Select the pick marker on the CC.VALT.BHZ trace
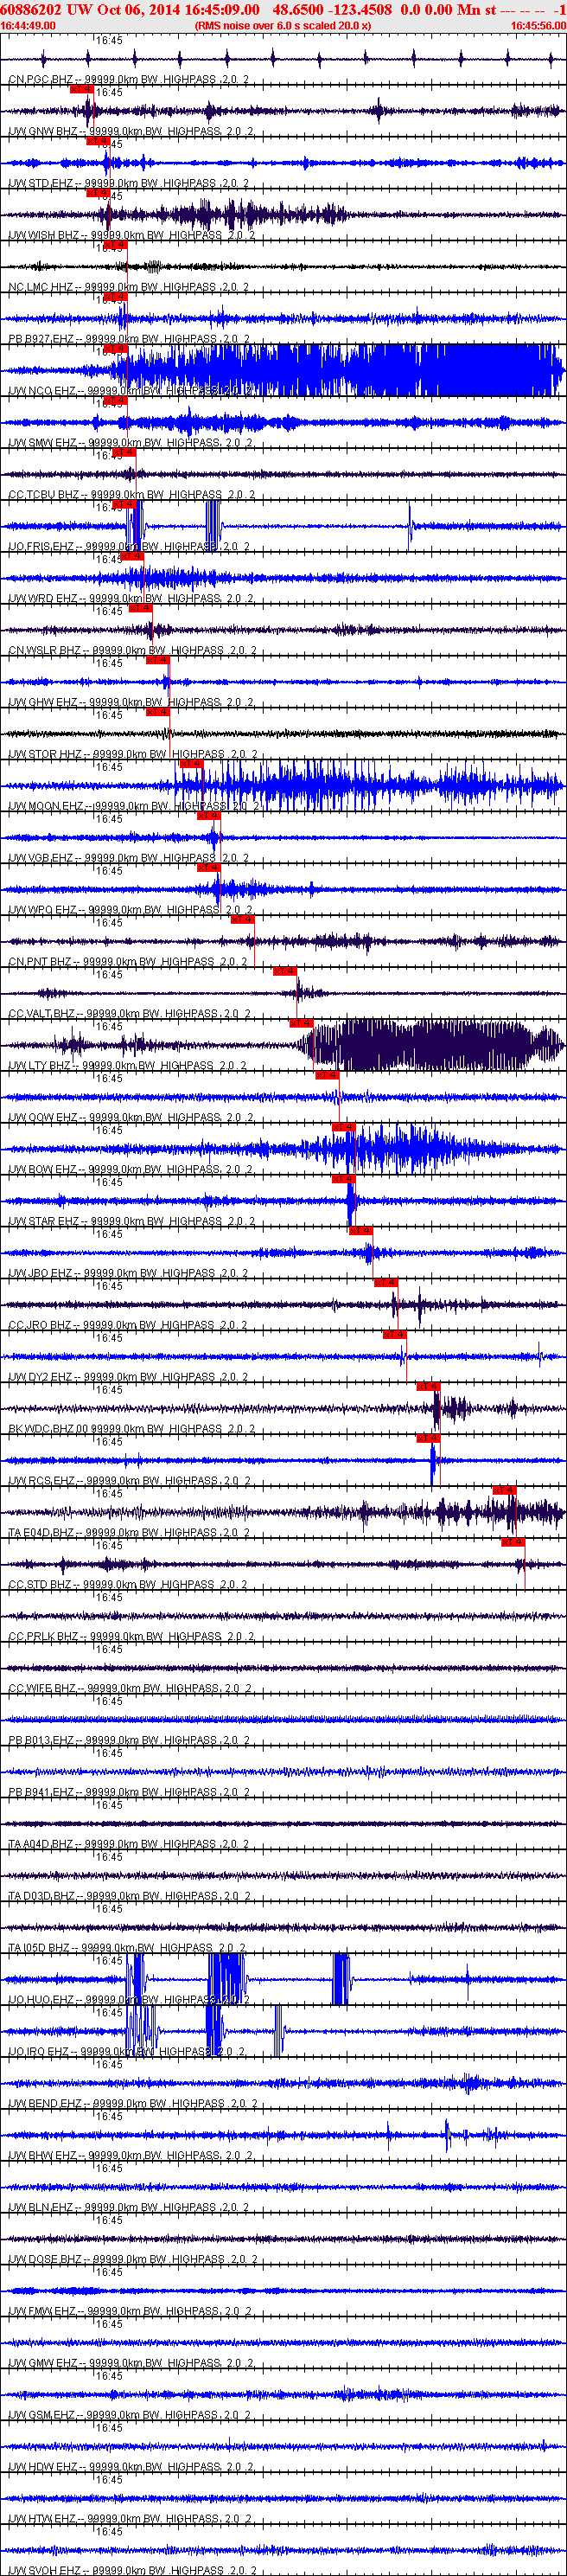The image size is (567, 2576). [284, 972]
